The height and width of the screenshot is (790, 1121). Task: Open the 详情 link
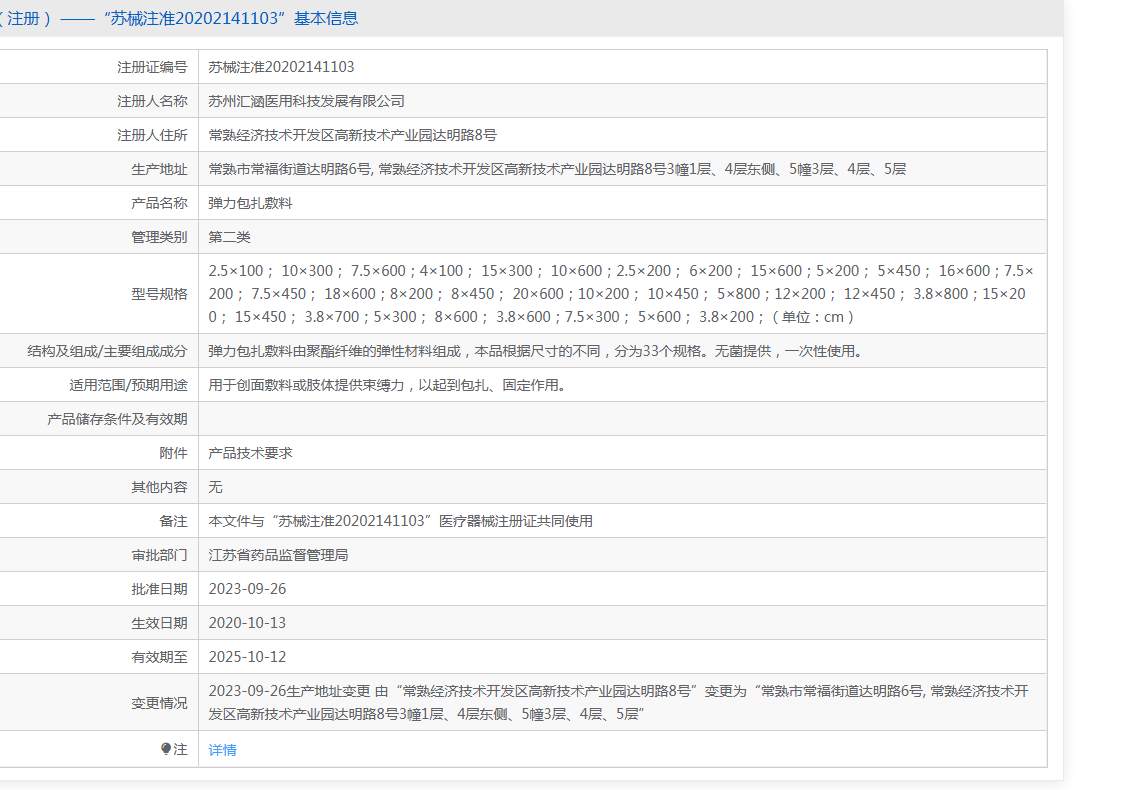click(222, 750)
